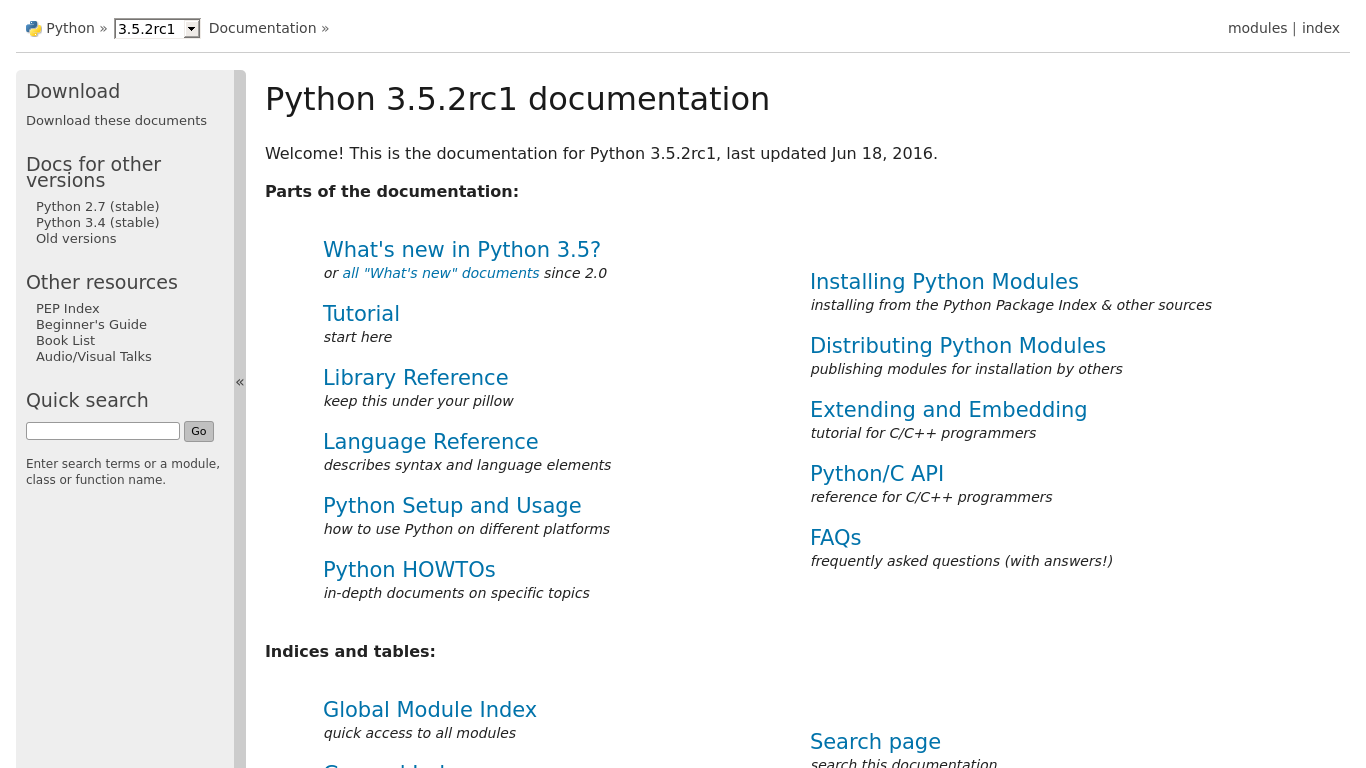Click the Python logo icon
Image resolution: width=1366 pixels, height=768 pixels.
click(34, 28)
